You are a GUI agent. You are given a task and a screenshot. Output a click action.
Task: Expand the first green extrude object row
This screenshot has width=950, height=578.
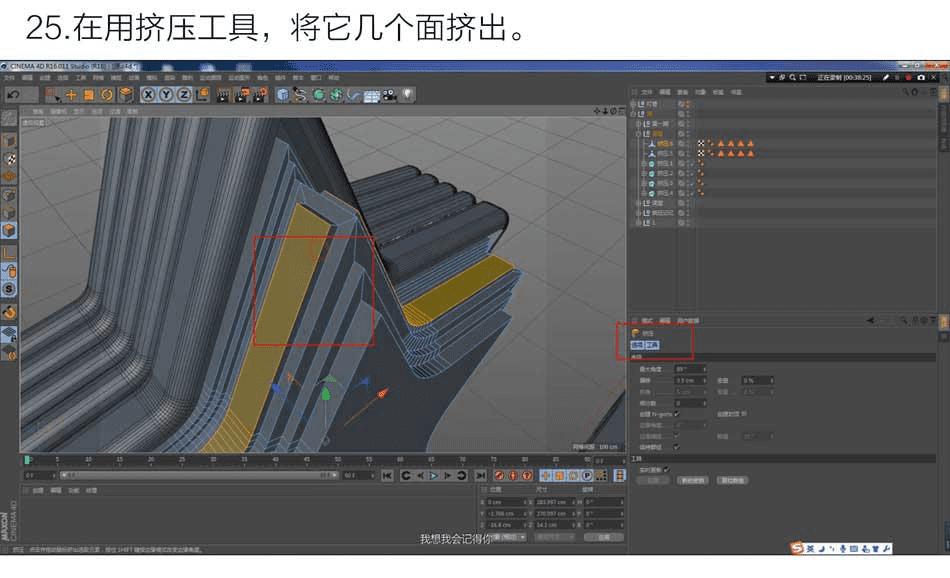pyautogui.click(x=644, y=164)
